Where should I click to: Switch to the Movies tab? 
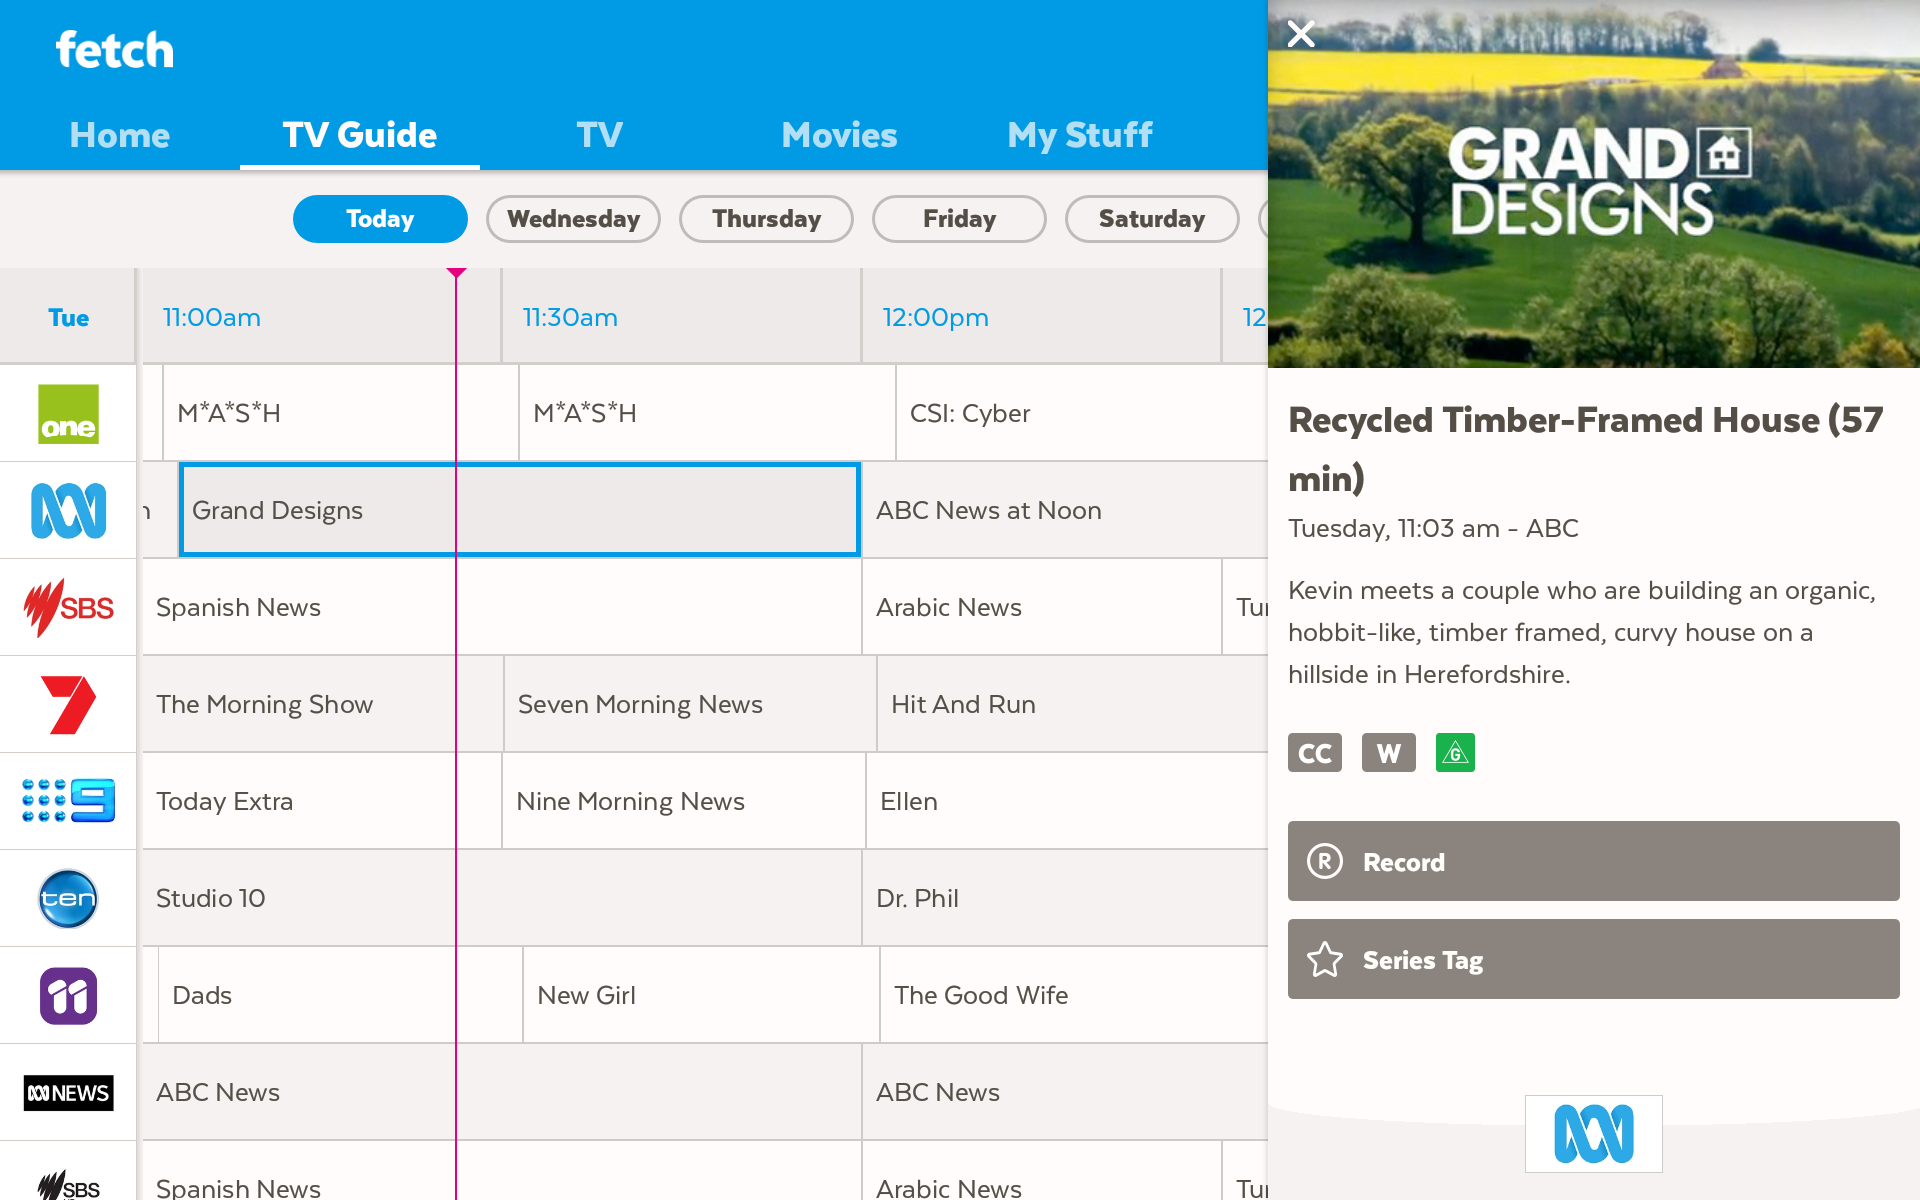point(840,135)
